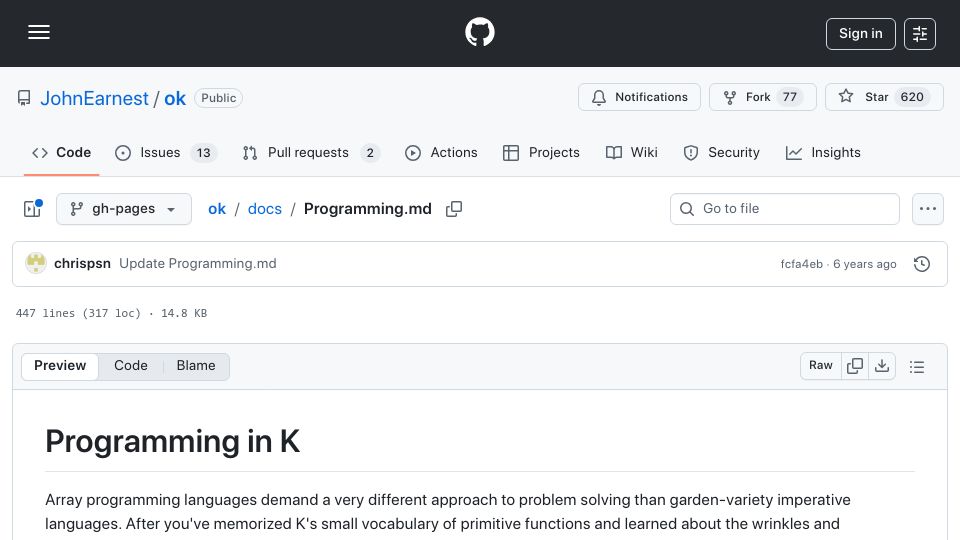Viewport: 960px width, 540px height.
Task: Open chrispsn author link
Action: pyautogui.click(x=83, y=263)
